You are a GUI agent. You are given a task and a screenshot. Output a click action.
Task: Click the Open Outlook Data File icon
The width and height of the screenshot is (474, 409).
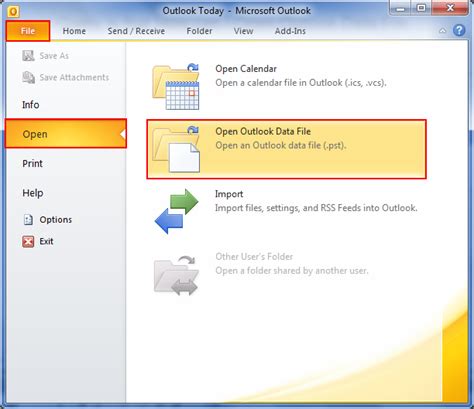176,149
